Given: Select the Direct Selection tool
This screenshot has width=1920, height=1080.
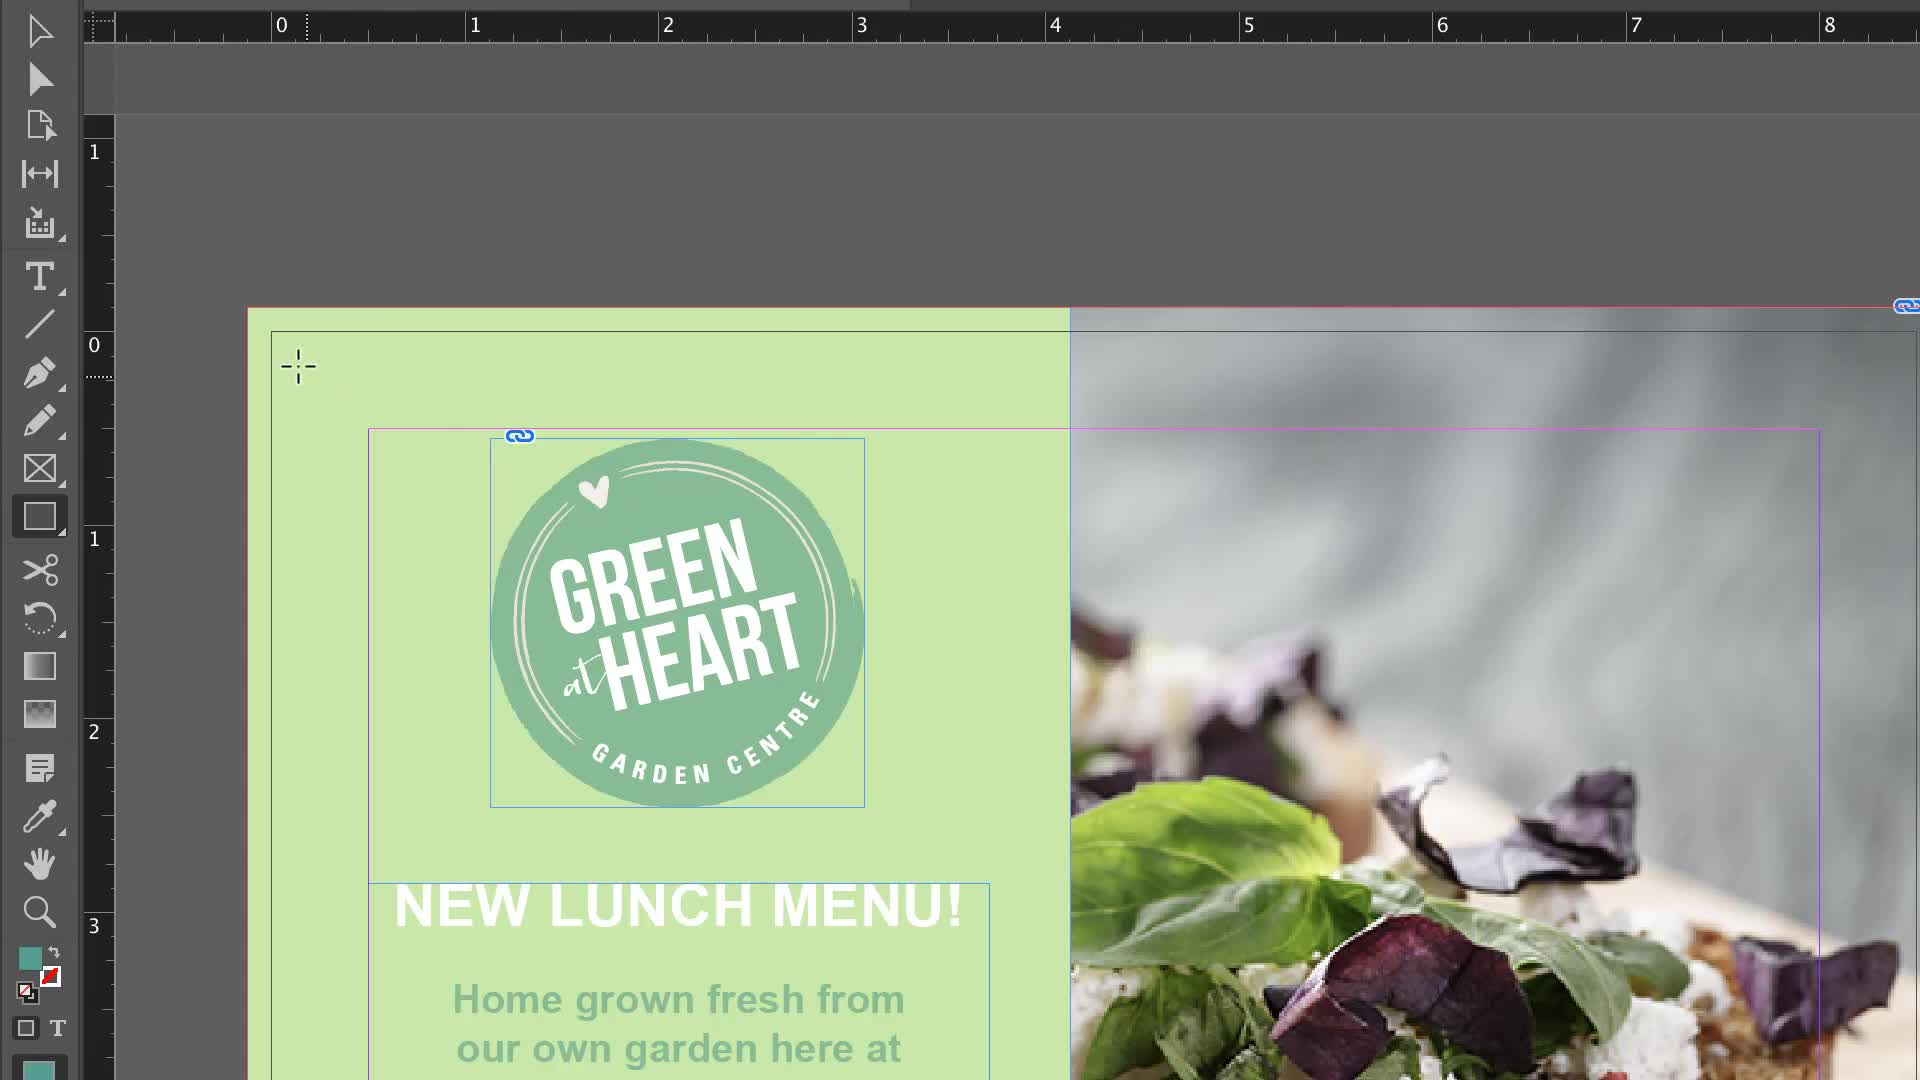Looking at the screenshot, I should 40,79.
